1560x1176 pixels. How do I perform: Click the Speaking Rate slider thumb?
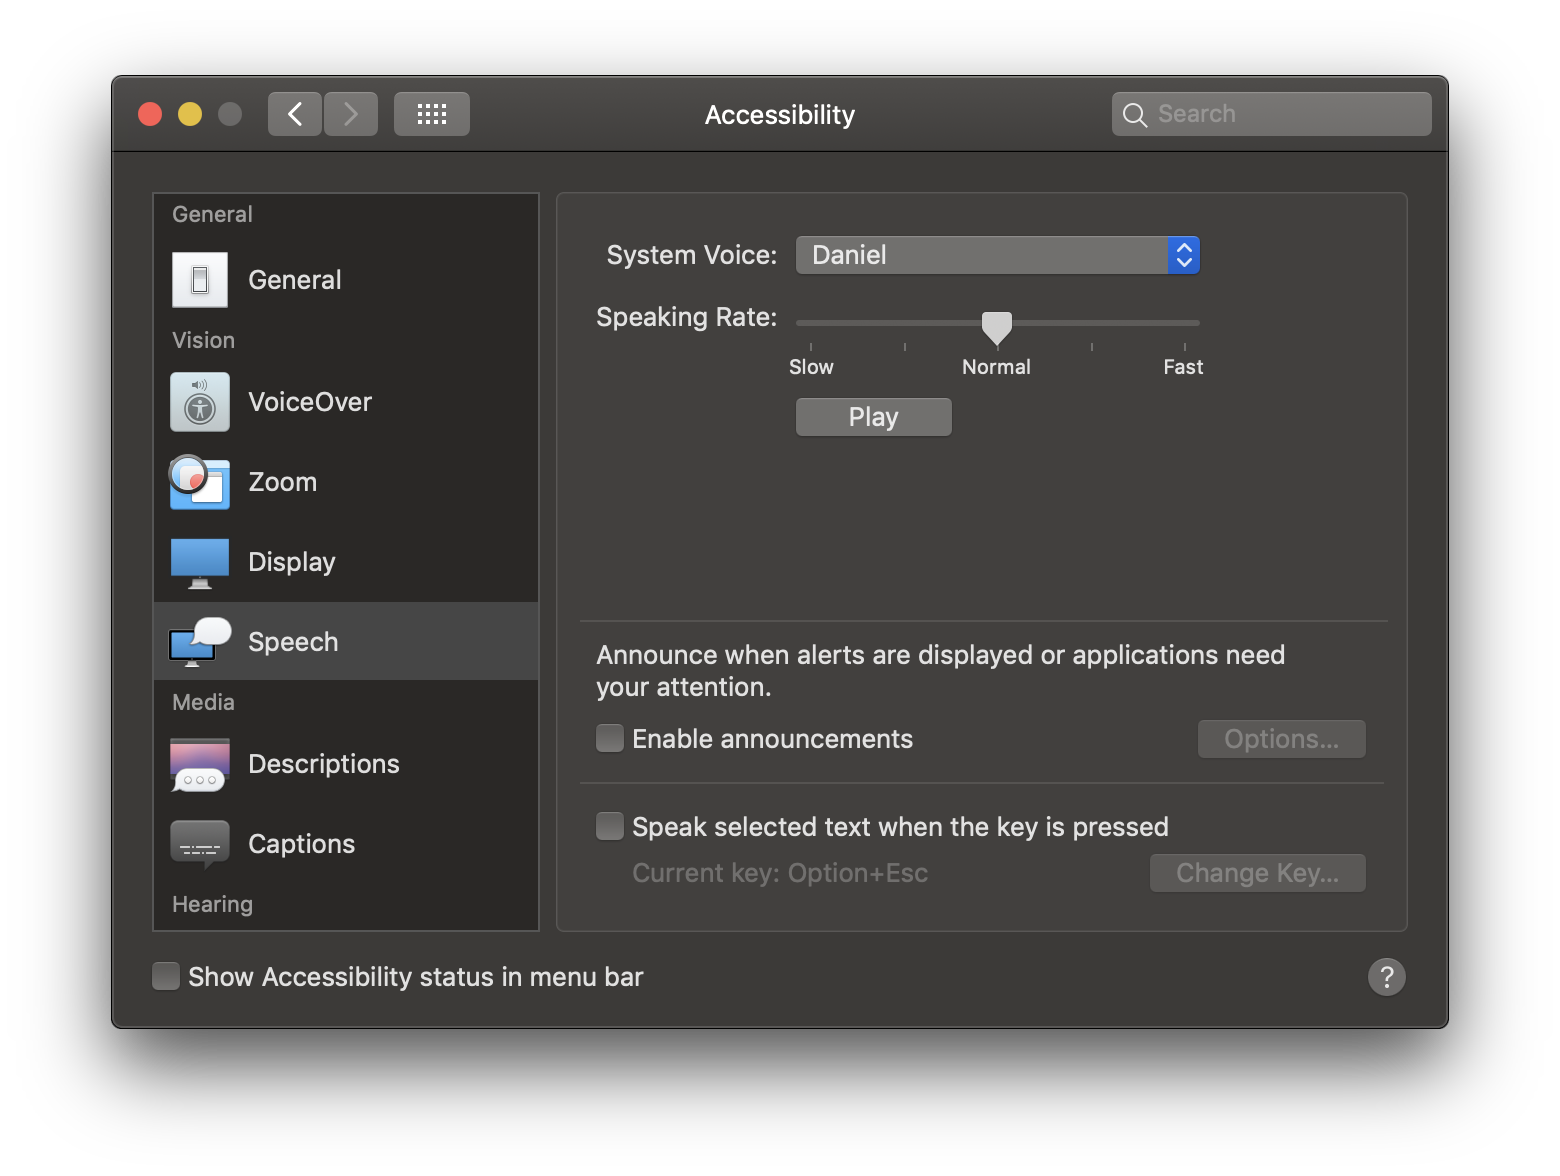tap(997, 326)
